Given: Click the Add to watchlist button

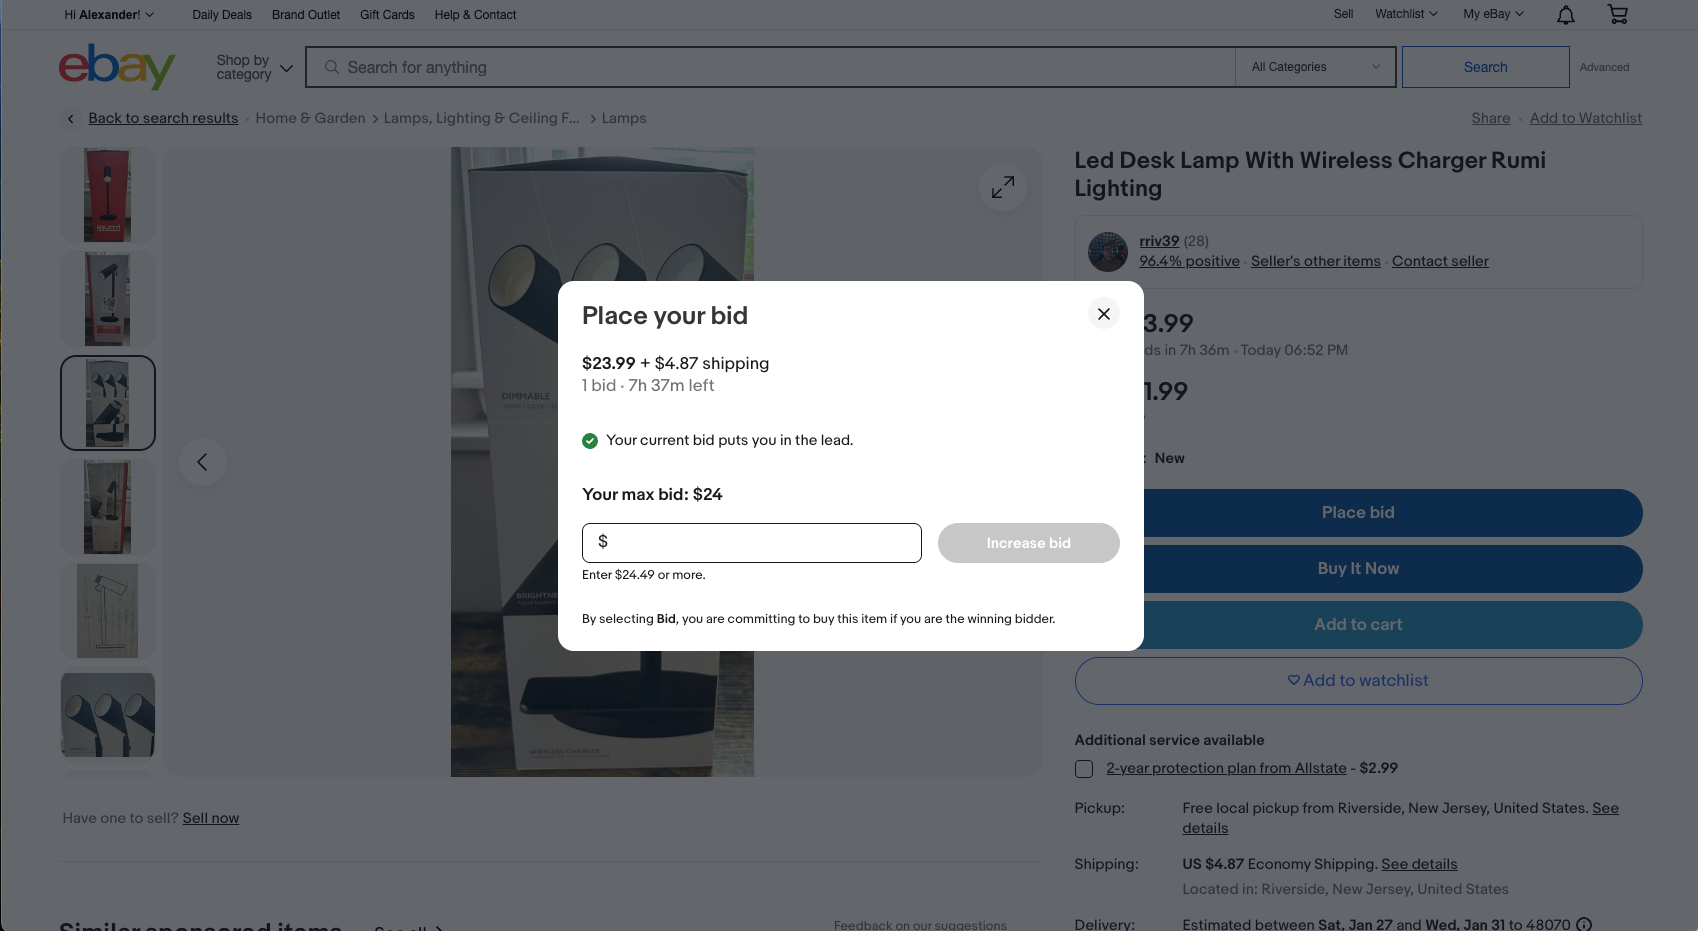Looking at the screenshot, I should pyautogui.click(x=1358, y=681).
